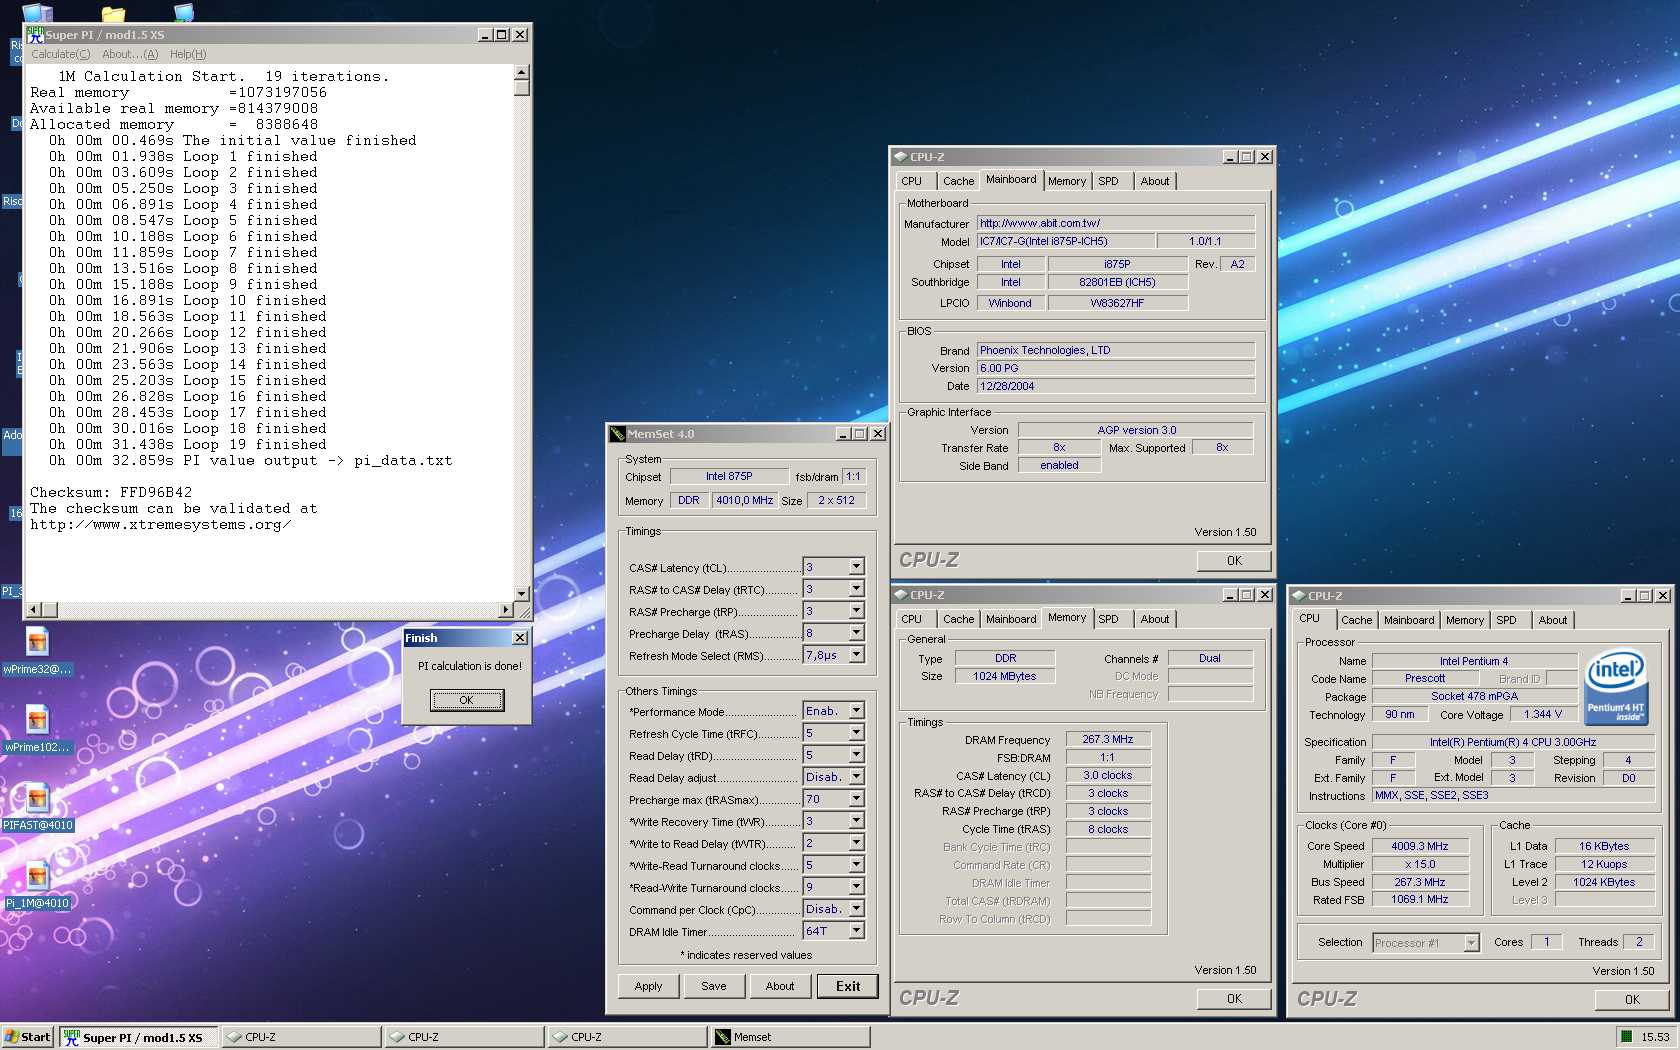This screenshot has width=1680, height=1050.
Task: Click OK in Memory CPU-Z window
Action: click(1235, 999)
